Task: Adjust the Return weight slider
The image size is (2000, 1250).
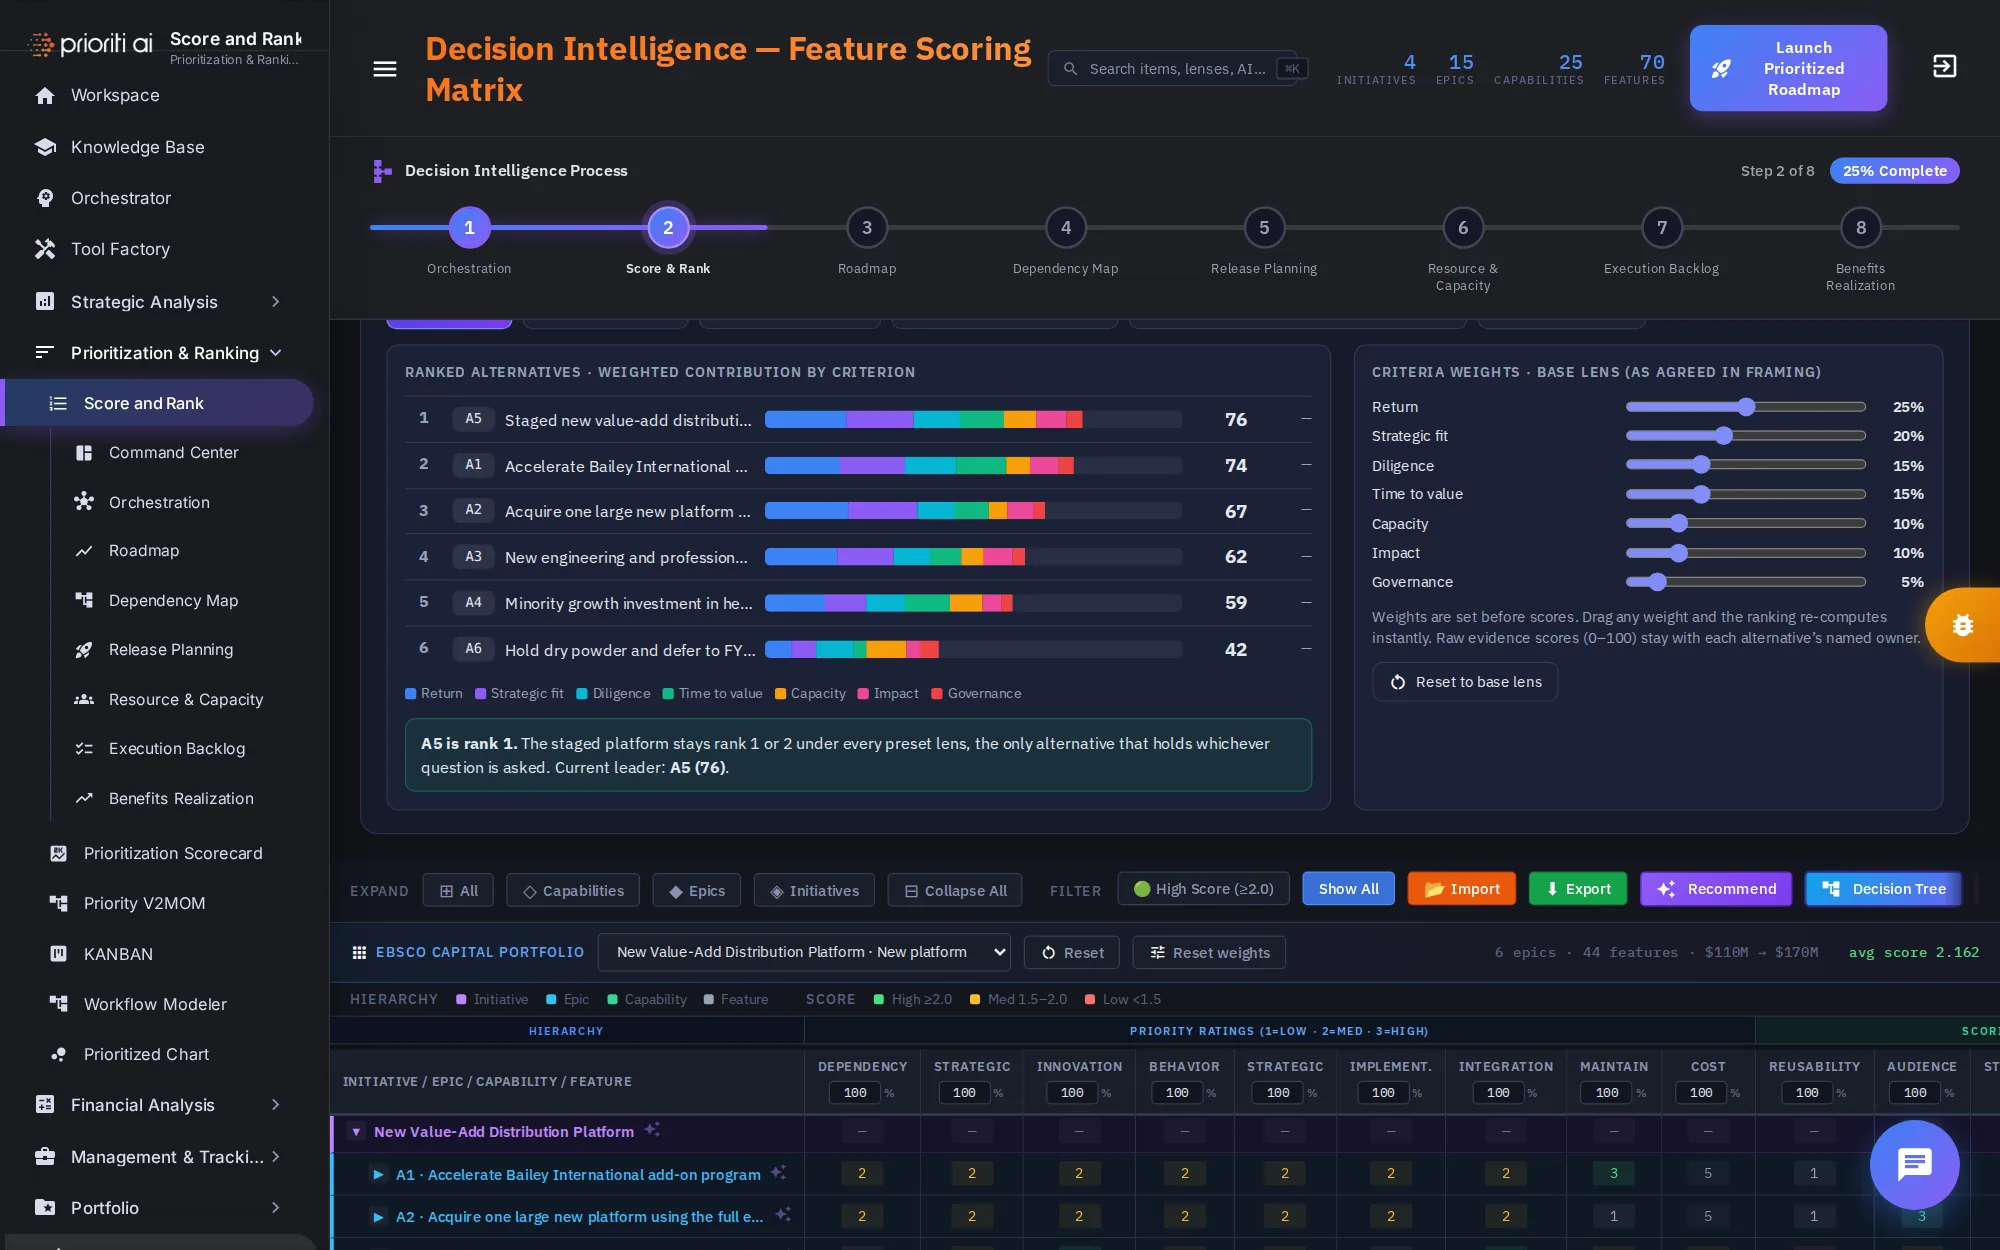Action: 1746,407
